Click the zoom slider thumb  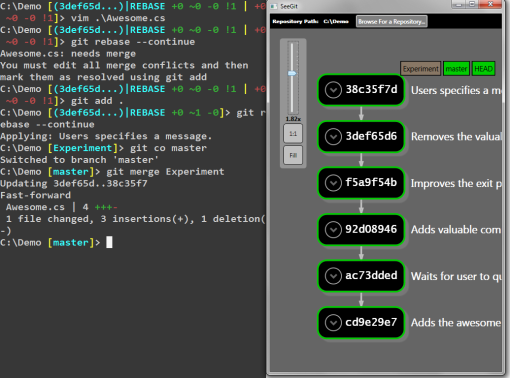coord(292,73)
